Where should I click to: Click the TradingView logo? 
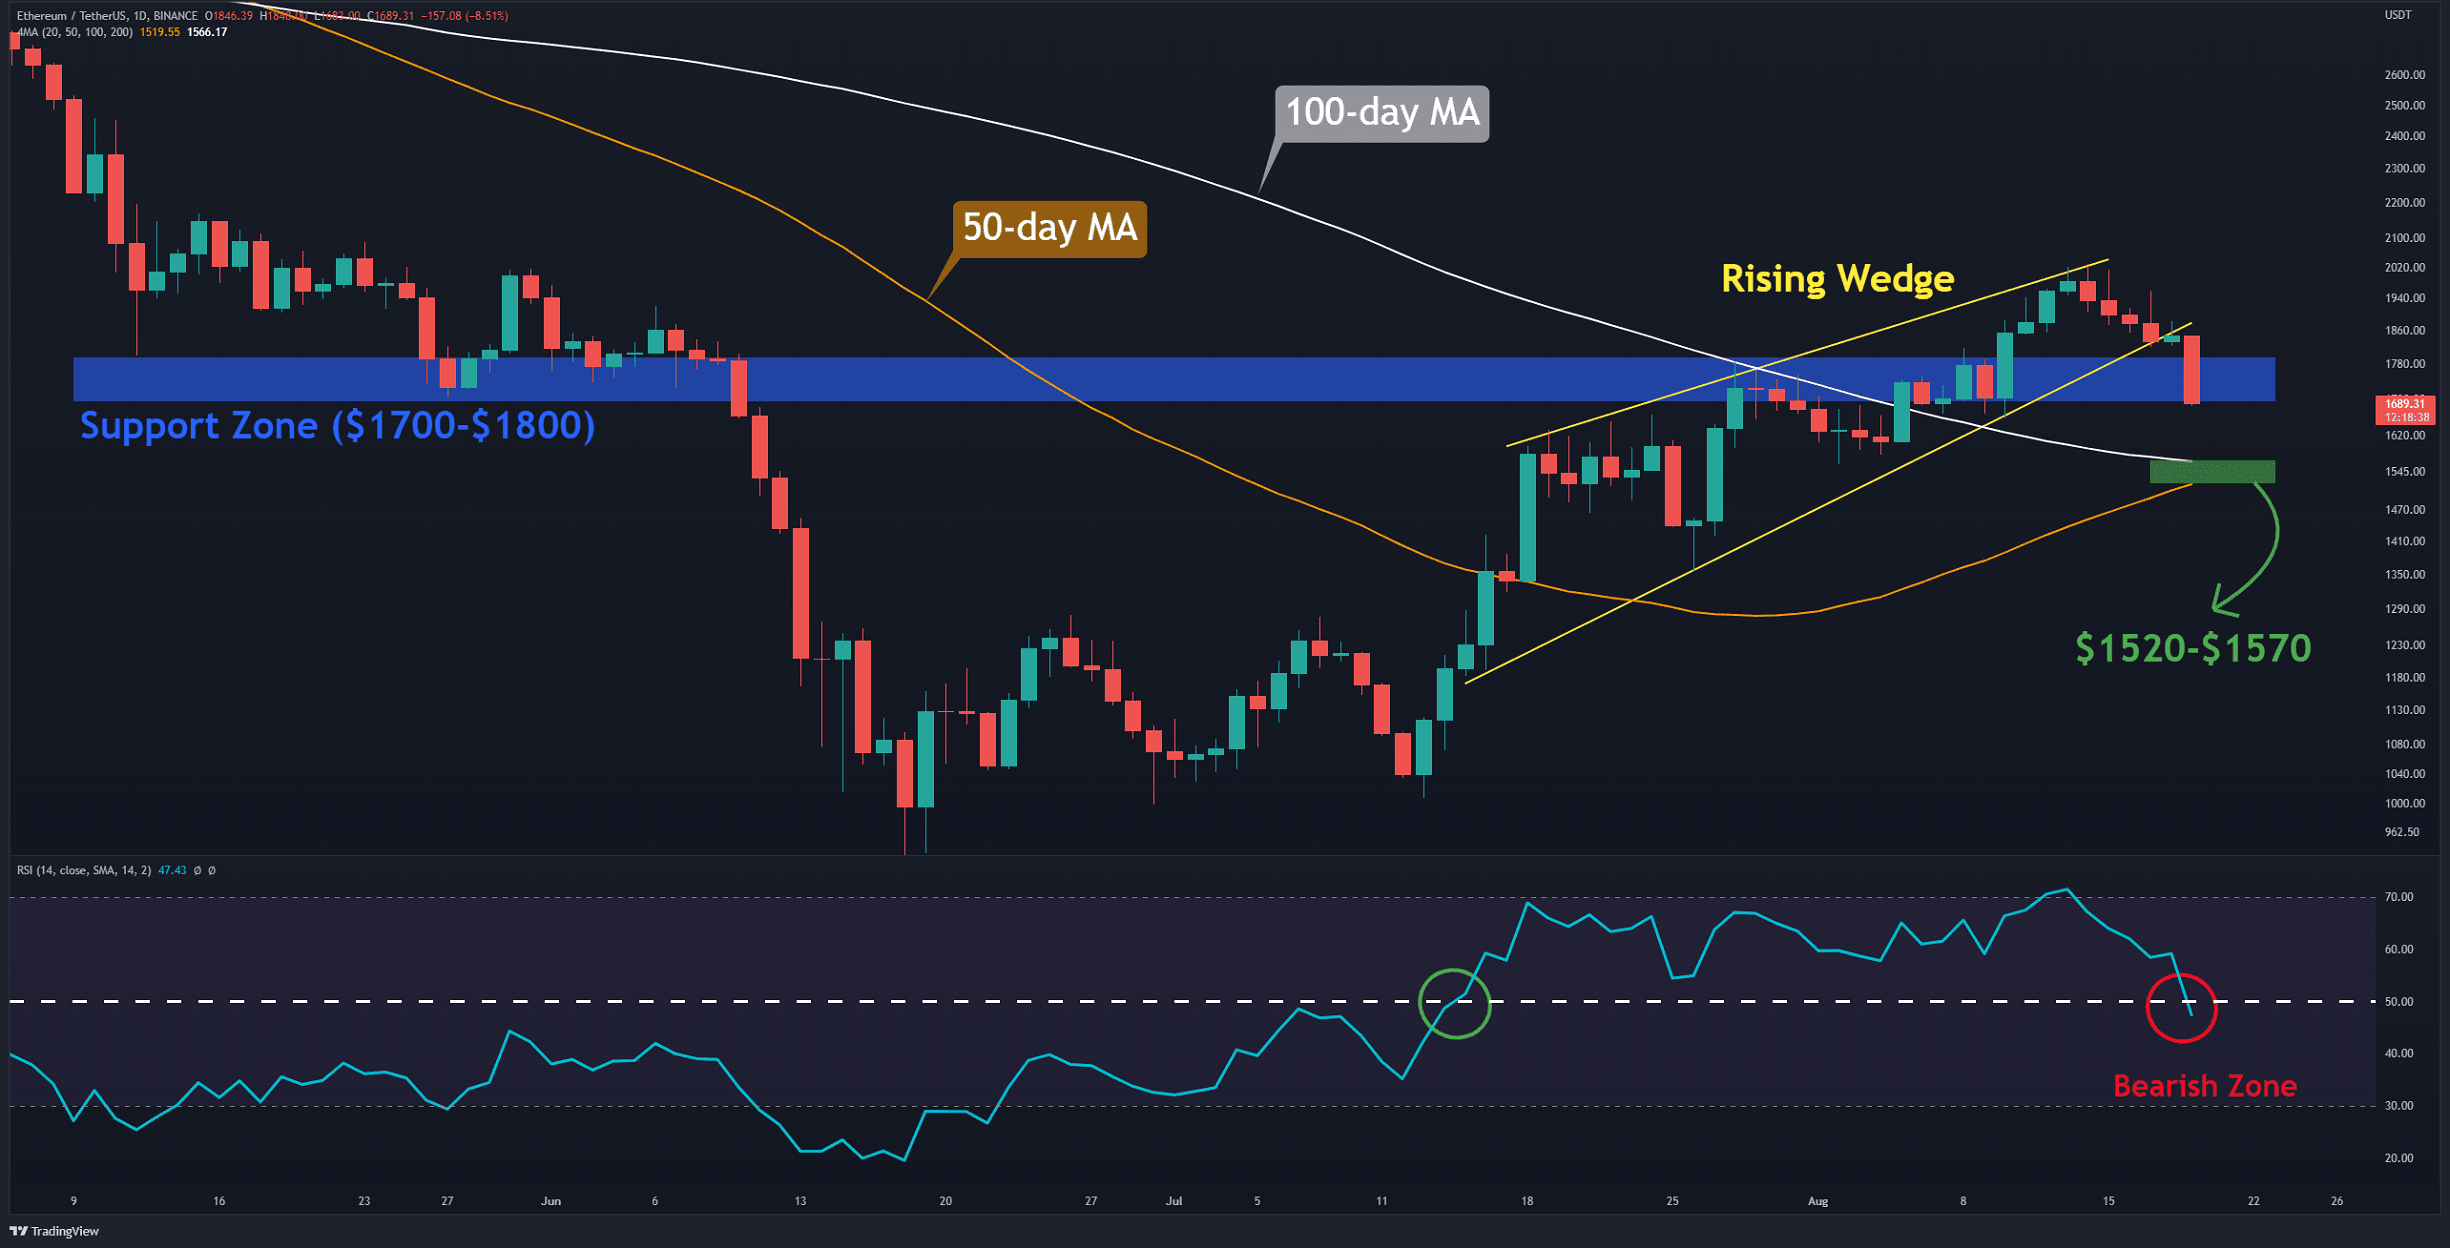(54, 1231)
